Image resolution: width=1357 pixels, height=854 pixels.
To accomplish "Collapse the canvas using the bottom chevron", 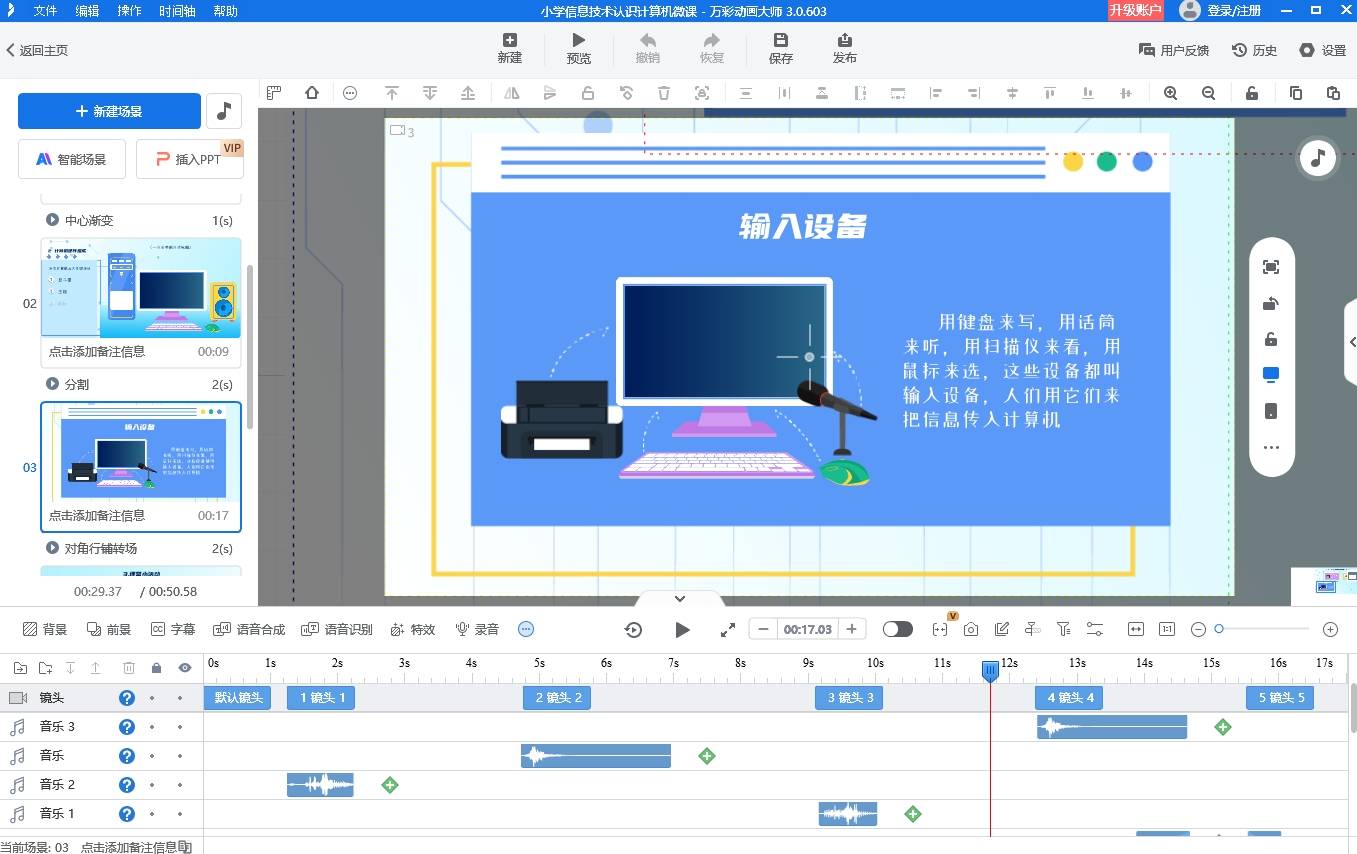I will [x=680, y=598].
